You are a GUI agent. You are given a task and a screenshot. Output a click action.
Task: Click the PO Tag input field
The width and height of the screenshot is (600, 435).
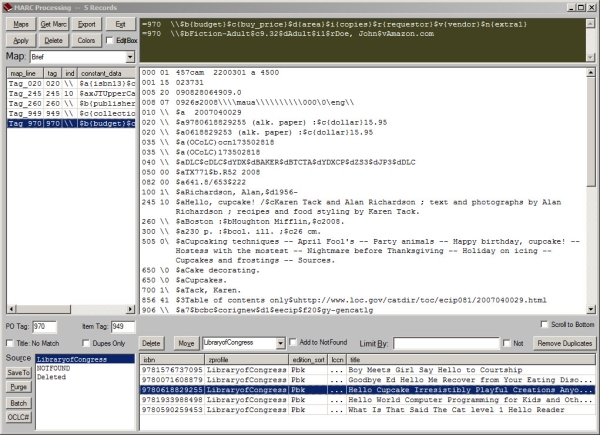coord(44,326)
